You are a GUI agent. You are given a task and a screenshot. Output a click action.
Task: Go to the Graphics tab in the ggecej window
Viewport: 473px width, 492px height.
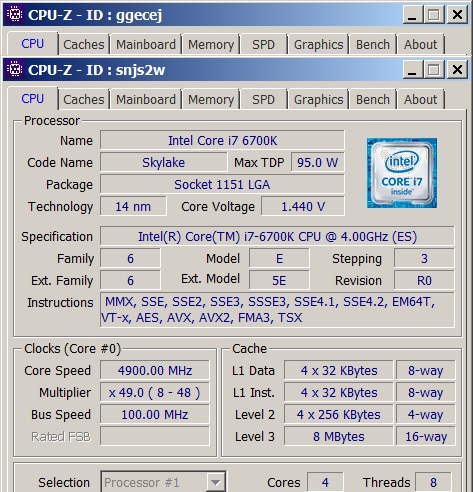pyautogui.click(x=318, y=44)
